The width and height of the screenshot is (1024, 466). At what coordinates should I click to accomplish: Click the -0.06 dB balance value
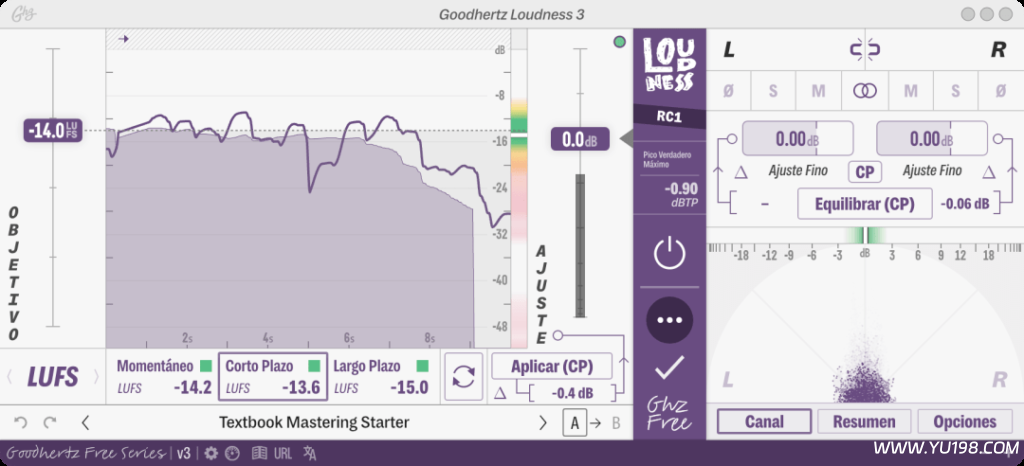pyautogui.click(x=965, y=204)
